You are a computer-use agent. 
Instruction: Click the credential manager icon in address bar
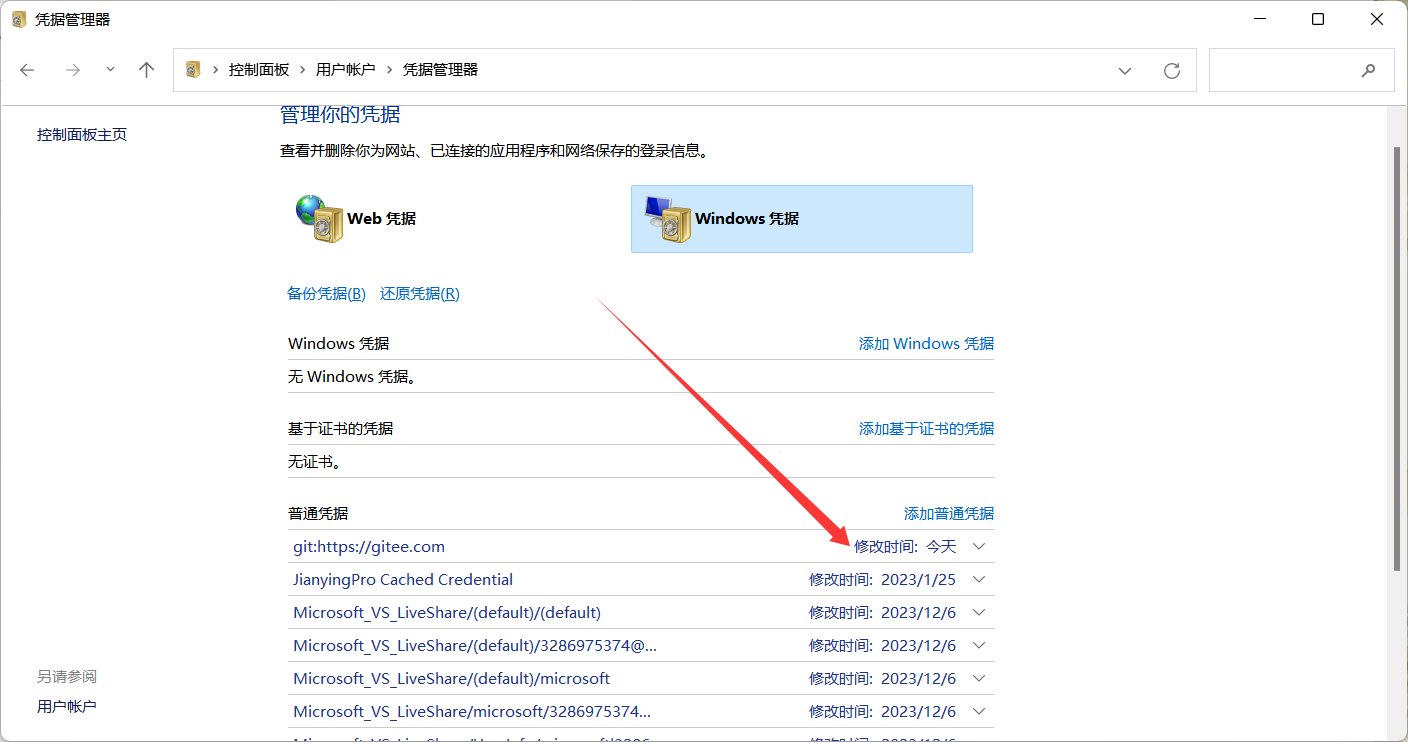(x=194, y=70)
